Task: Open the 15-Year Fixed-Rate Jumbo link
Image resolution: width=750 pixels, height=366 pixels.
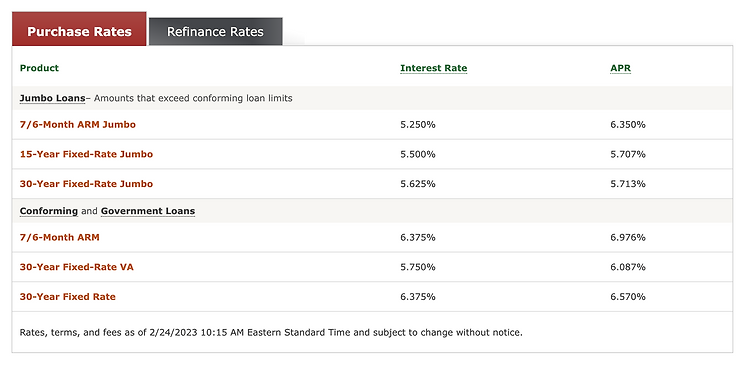Action: coord(86,155)
